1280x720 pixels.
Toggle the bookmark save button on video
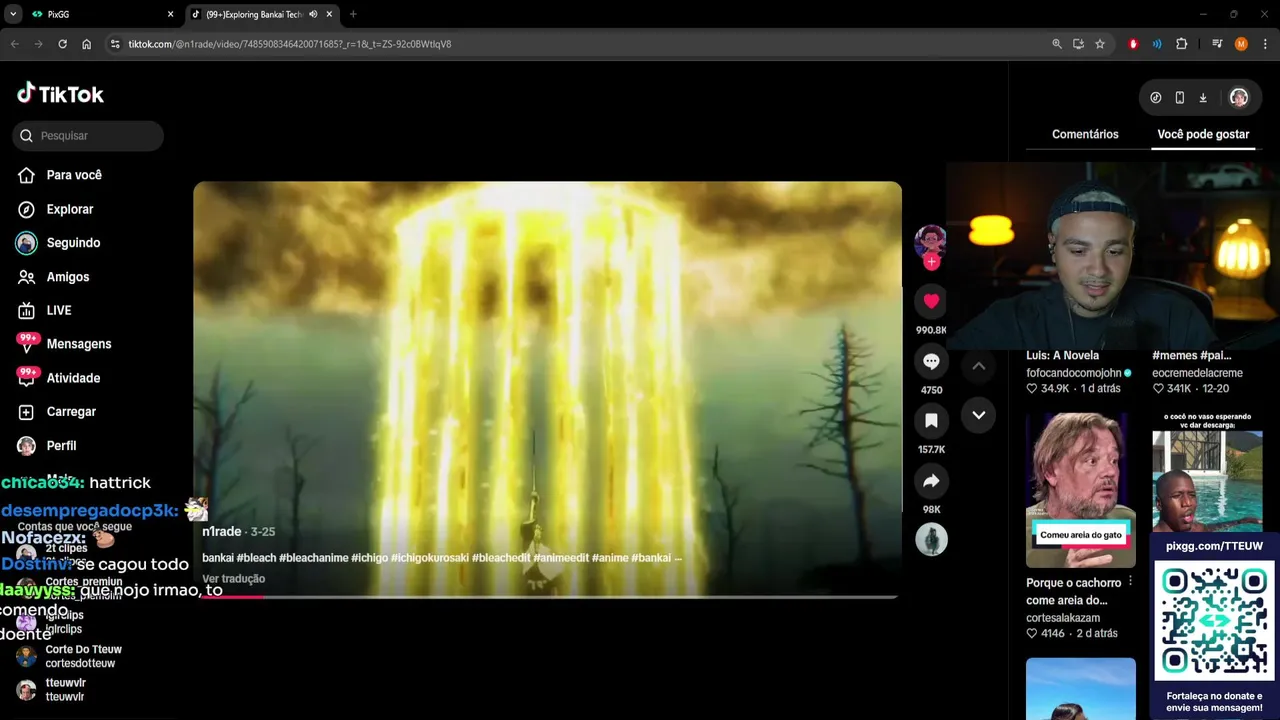931,420
